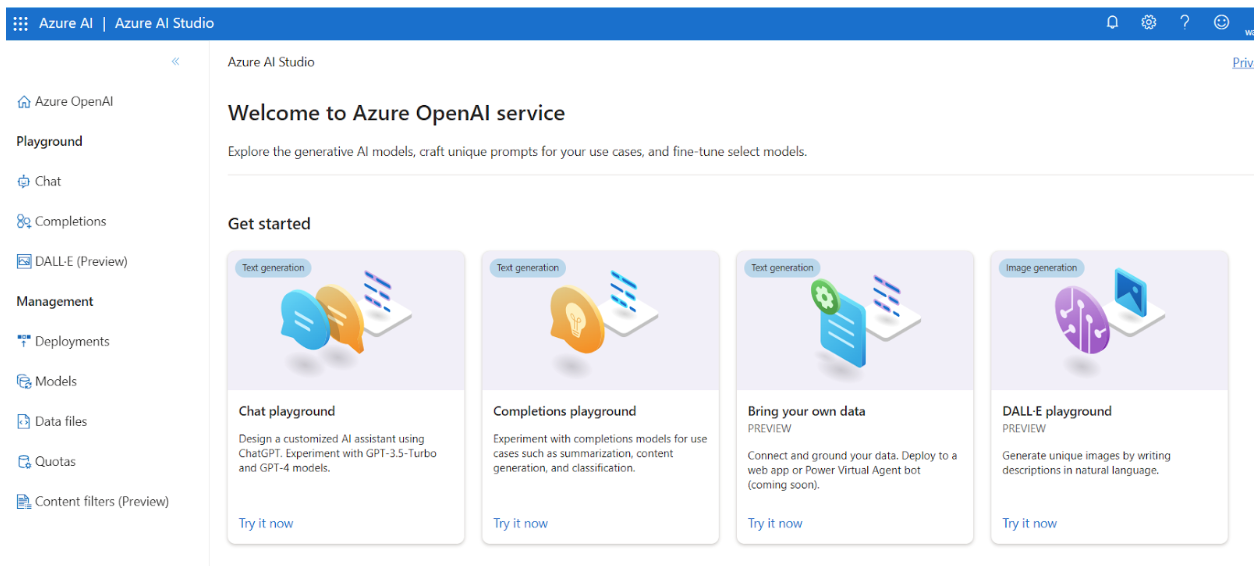Viewport: 1259px width, 566px height.
Task: Click Try it now under Completions playground
Action: (x=520, y=523)
